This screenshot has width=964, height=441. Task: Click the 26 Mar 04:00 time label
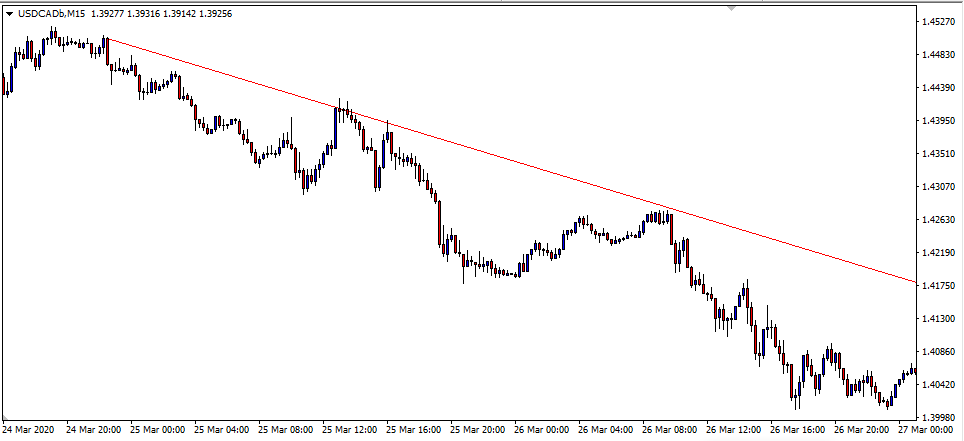coord(605,428)
